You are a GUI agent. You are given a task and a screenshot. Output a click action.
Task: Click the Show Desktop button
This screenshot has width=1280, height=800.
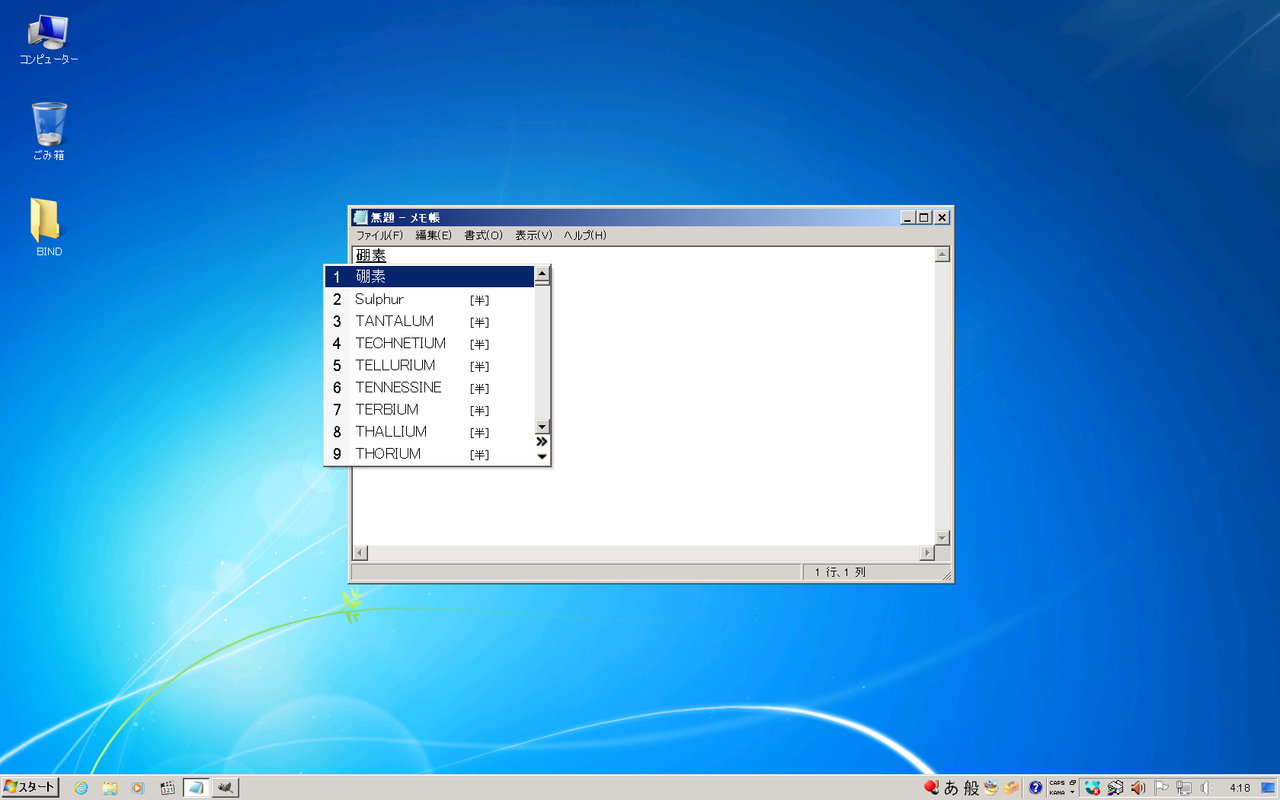pyautogui.click(x=1268, y=788)
